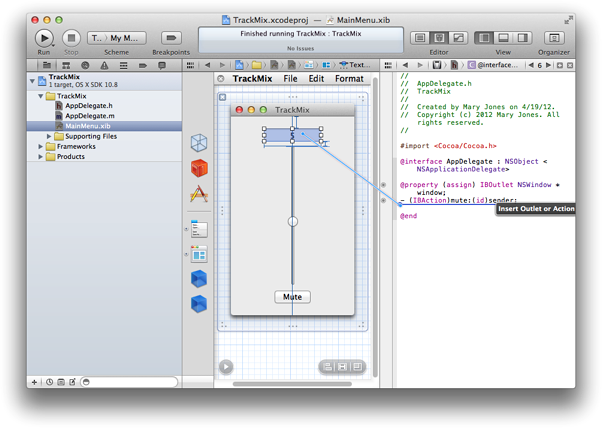
Task: Go back in Interface Builder jump bar
Action: [208, 65]
